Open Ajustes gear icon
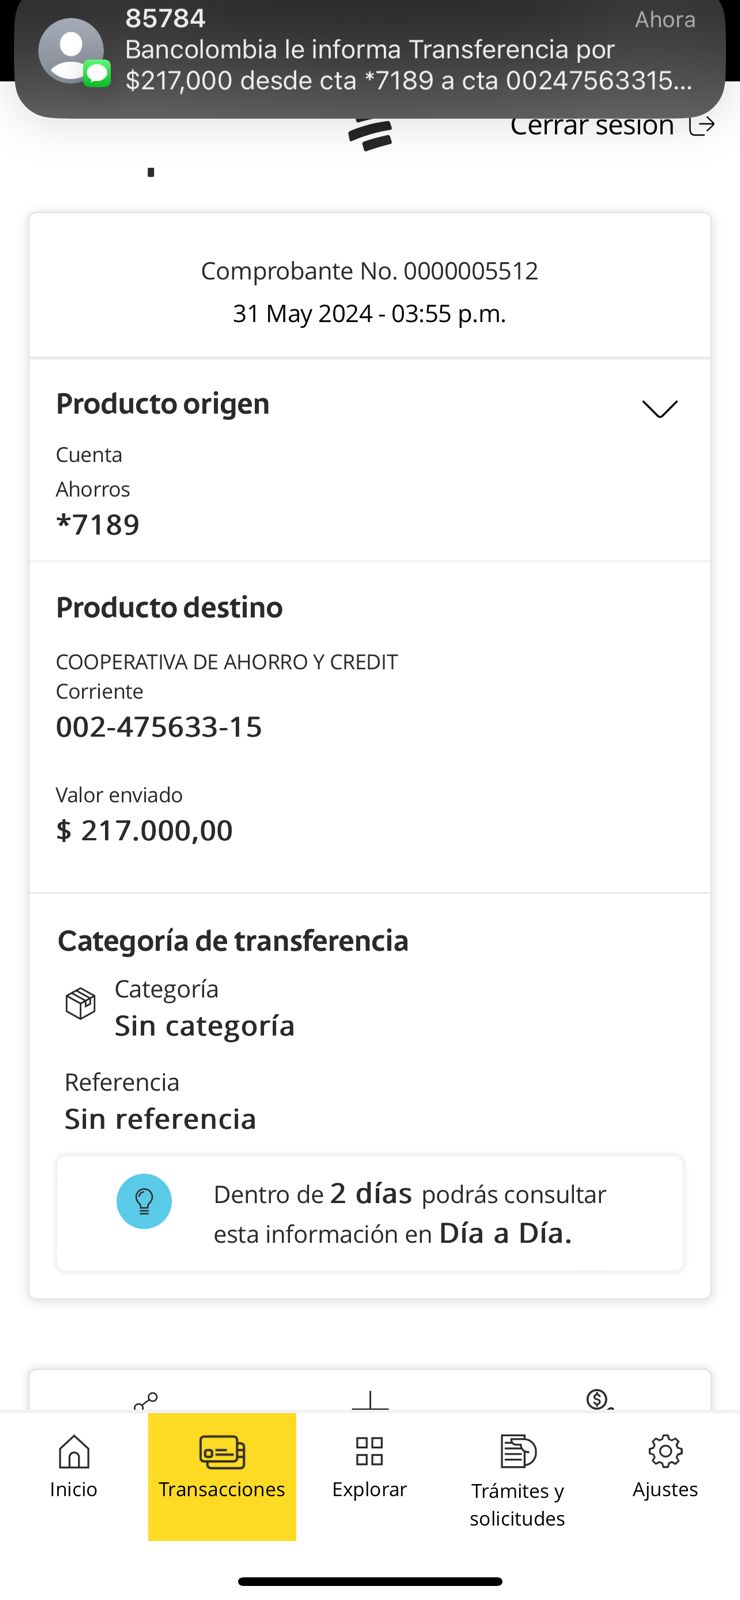 665,1466
